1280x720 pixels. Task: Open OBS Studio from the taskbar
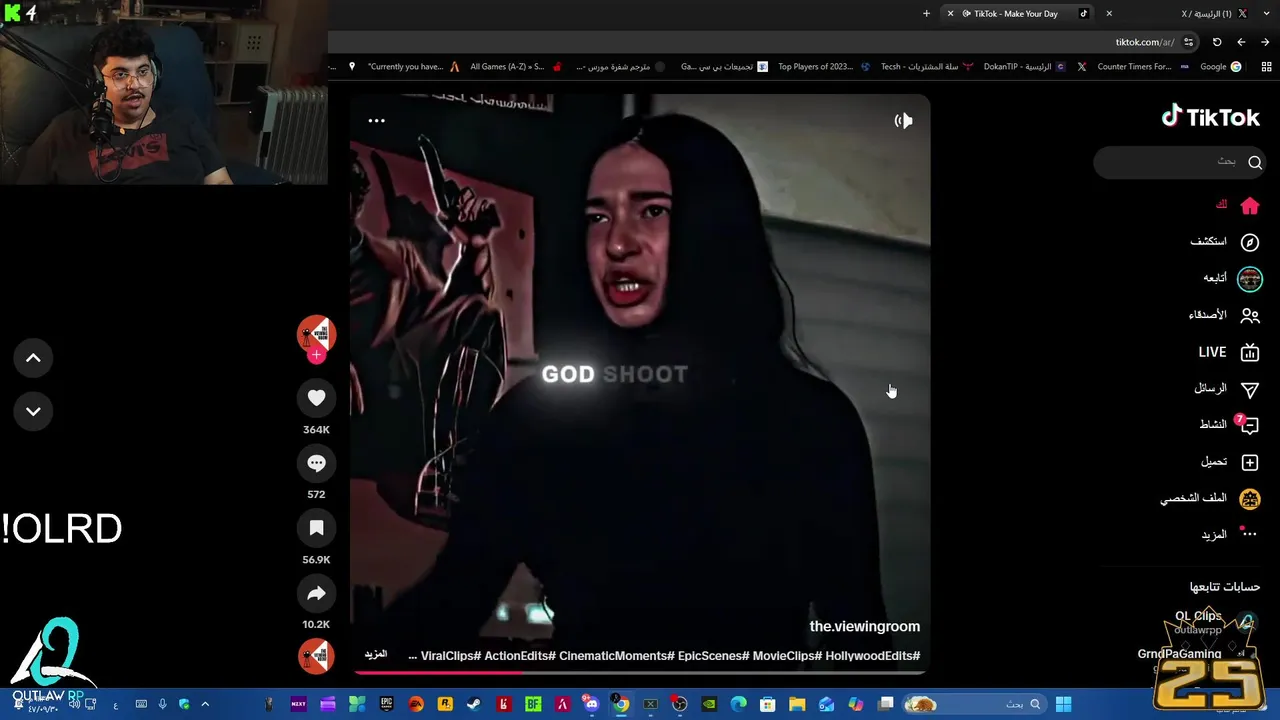pos(679,704)
